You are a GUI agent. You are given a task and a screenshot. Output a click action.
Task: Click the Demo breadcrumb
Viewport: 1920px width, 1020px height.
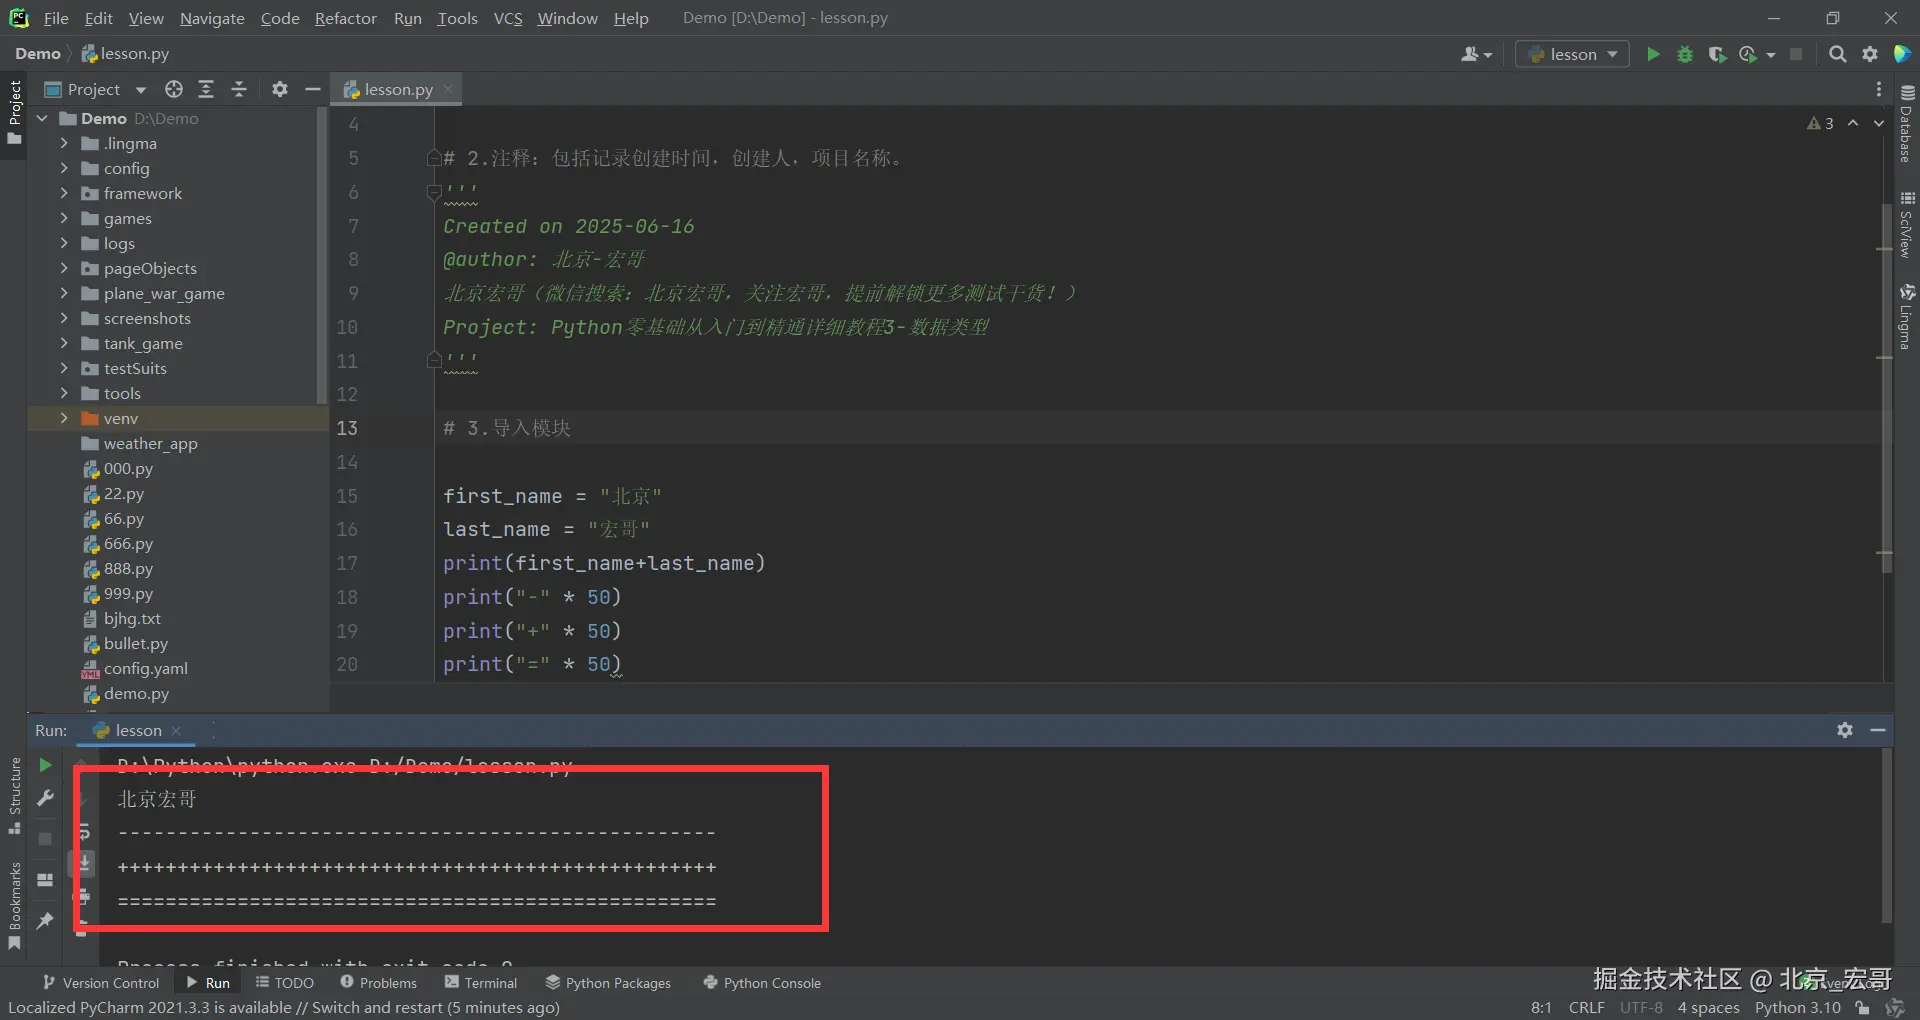coord(38,54)
